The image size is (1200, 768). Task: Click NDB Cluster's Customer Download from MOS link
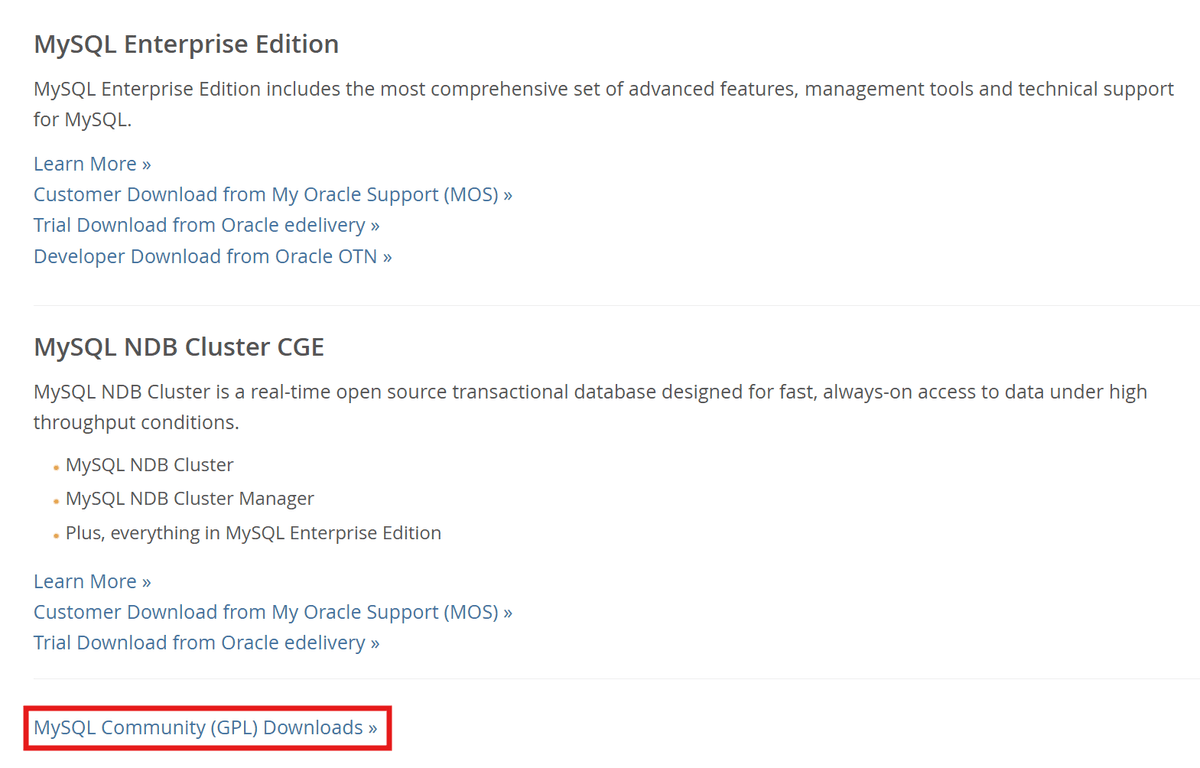[272, 612]
